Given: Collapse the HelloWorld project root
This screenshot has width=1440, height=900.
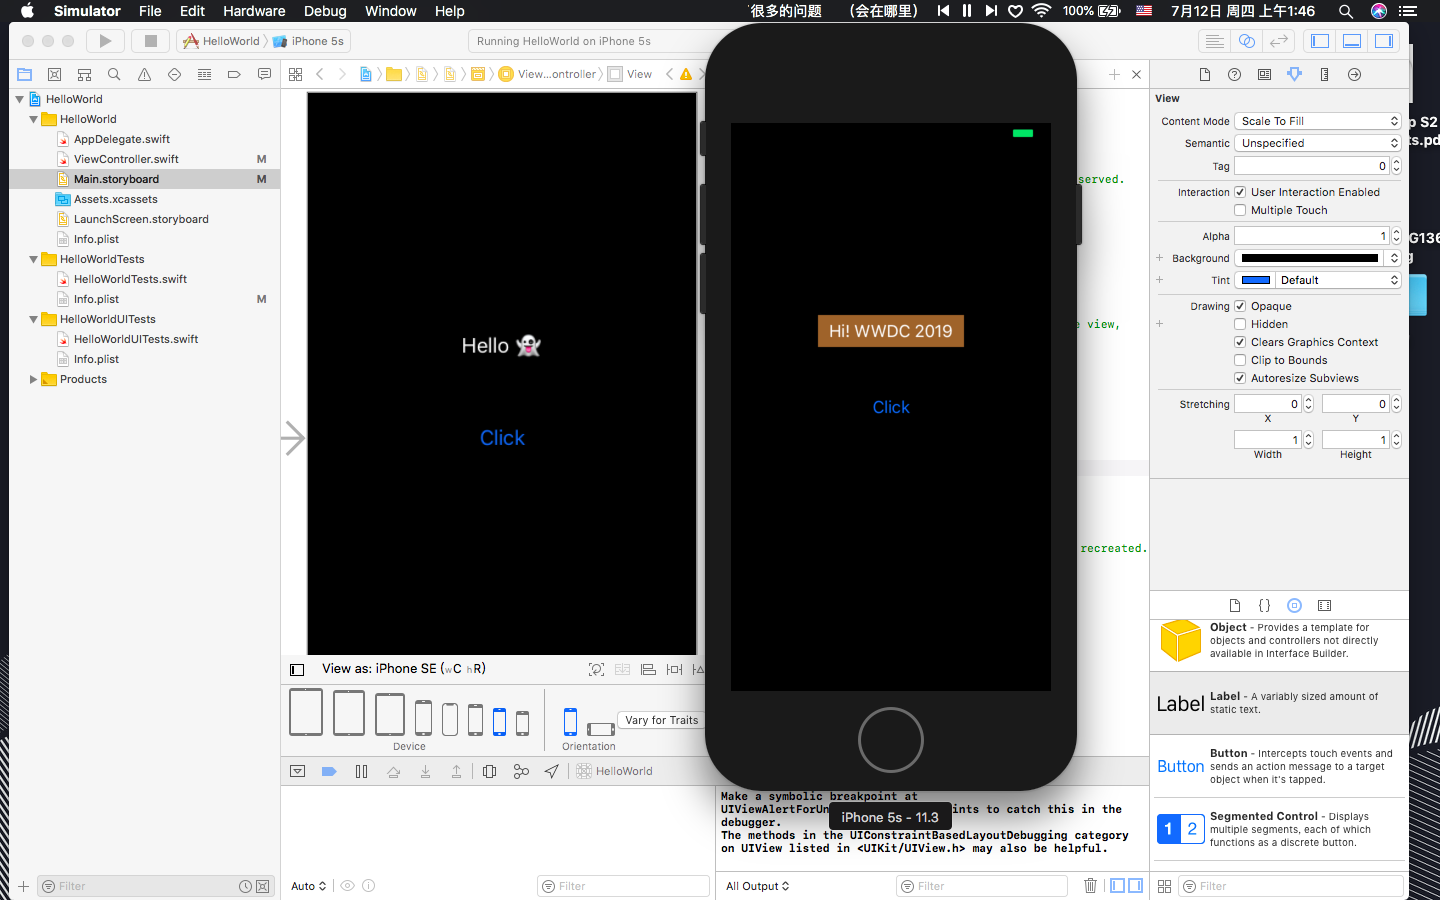Looking at the screenshot, I should 20,99.
